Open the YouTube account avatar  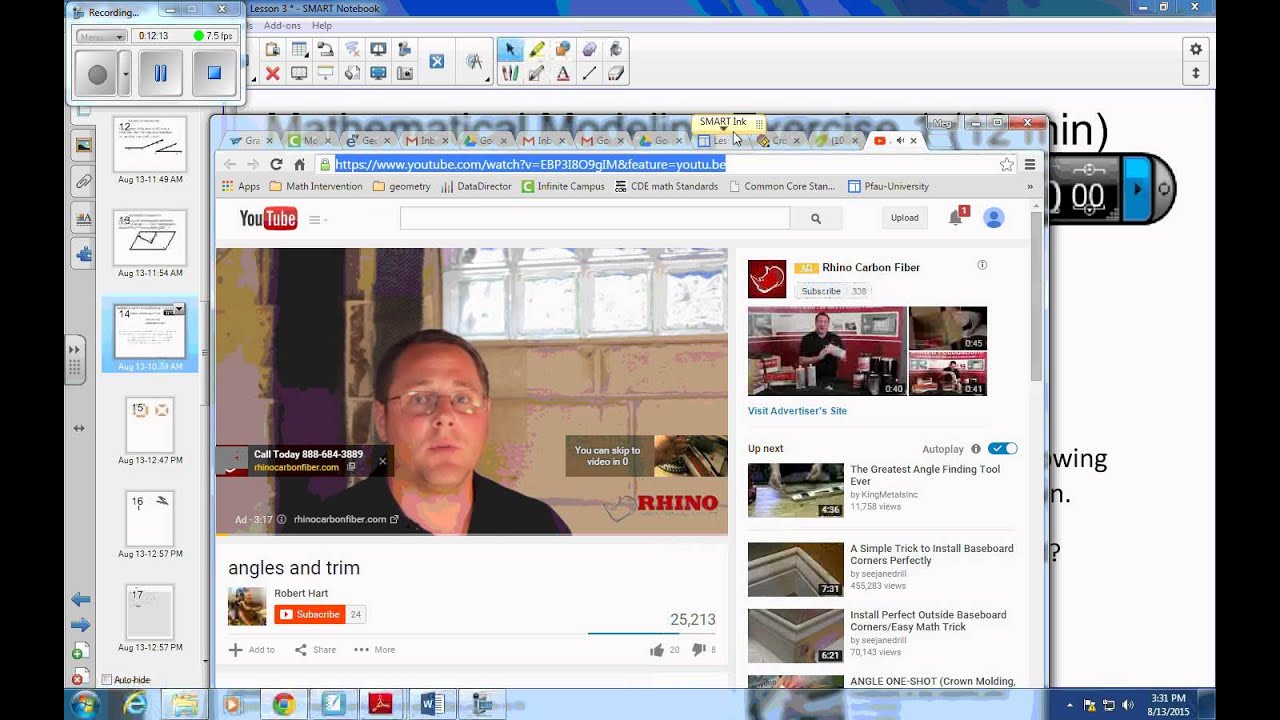pos(993,218)
